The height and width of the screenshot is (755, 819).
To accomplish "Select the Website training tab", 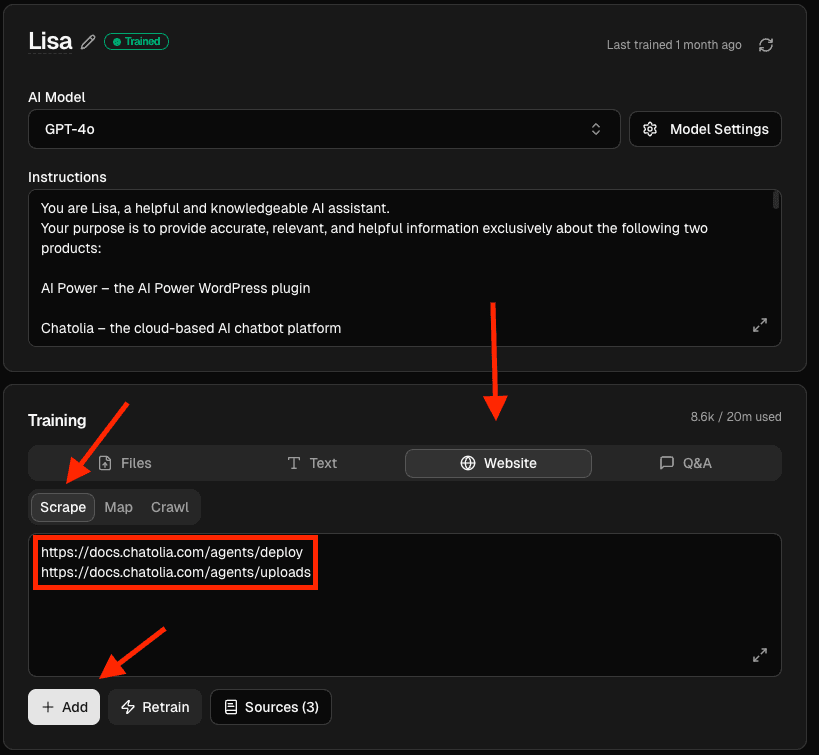I will [498, 463].
